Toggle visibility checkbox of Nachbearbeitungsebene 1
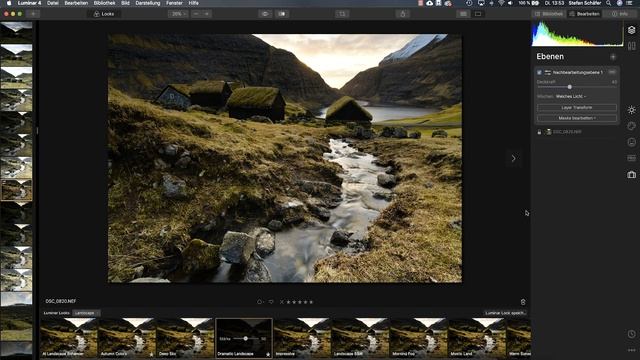Screen dimensions: 640x360 (539, 72)
